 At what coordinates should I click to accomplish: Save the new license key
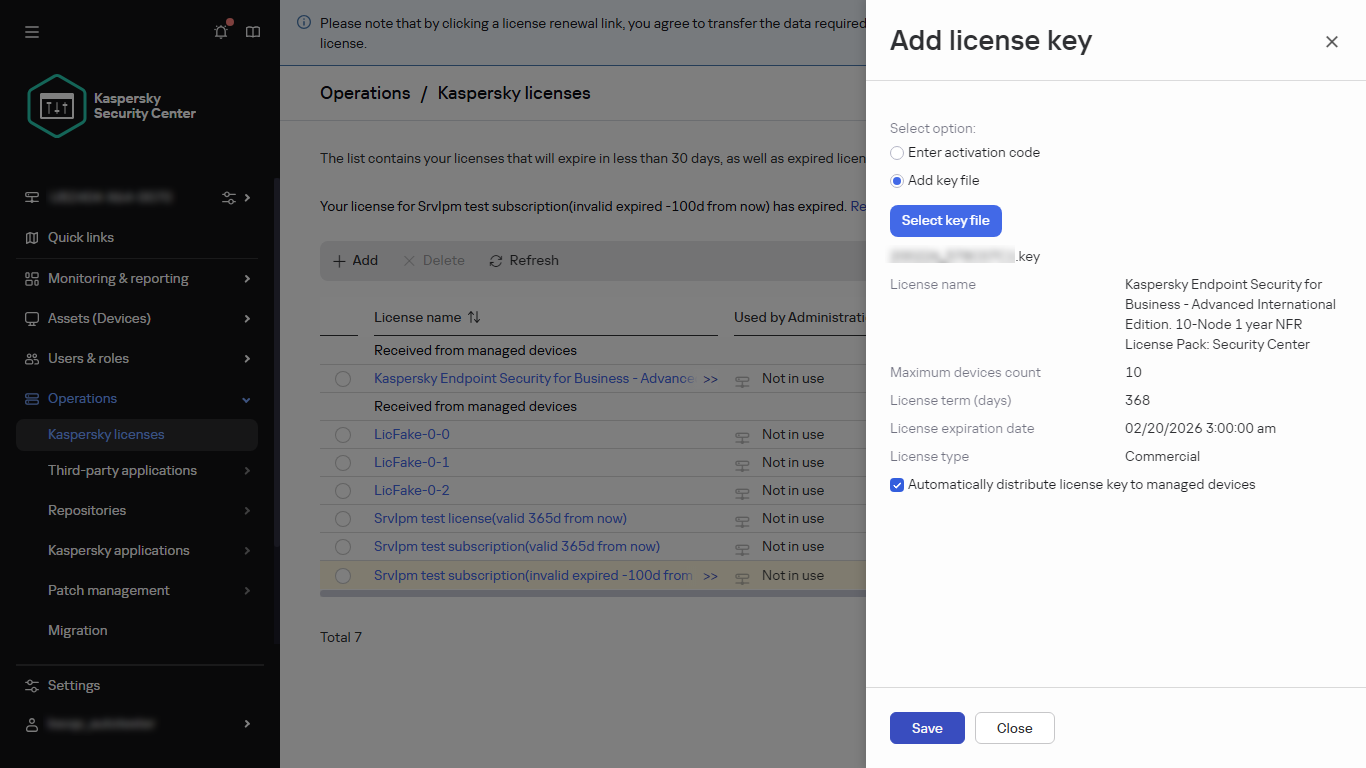click(926, 728)
